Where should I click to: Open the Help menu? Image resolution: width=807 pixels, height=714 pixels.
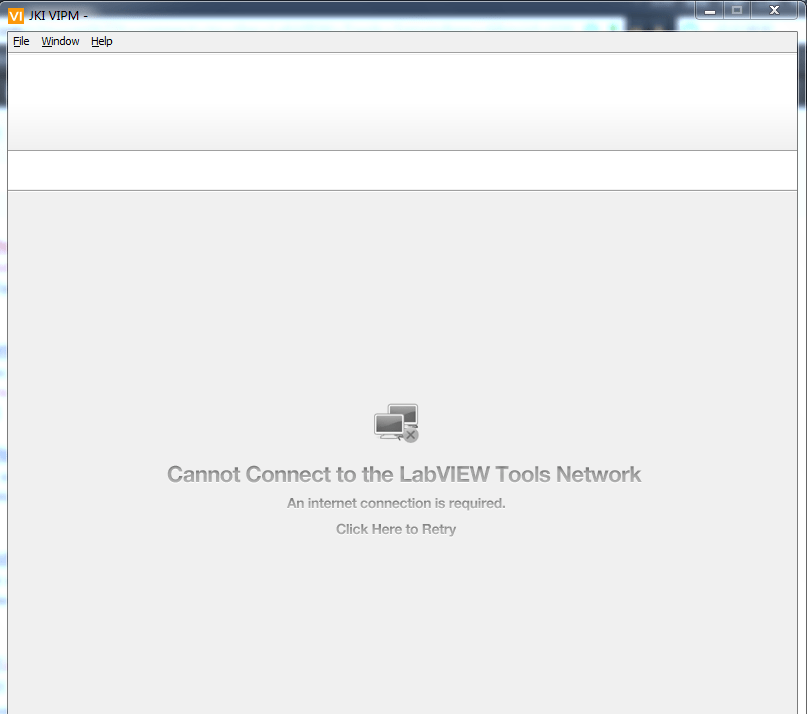pos(101,41)
